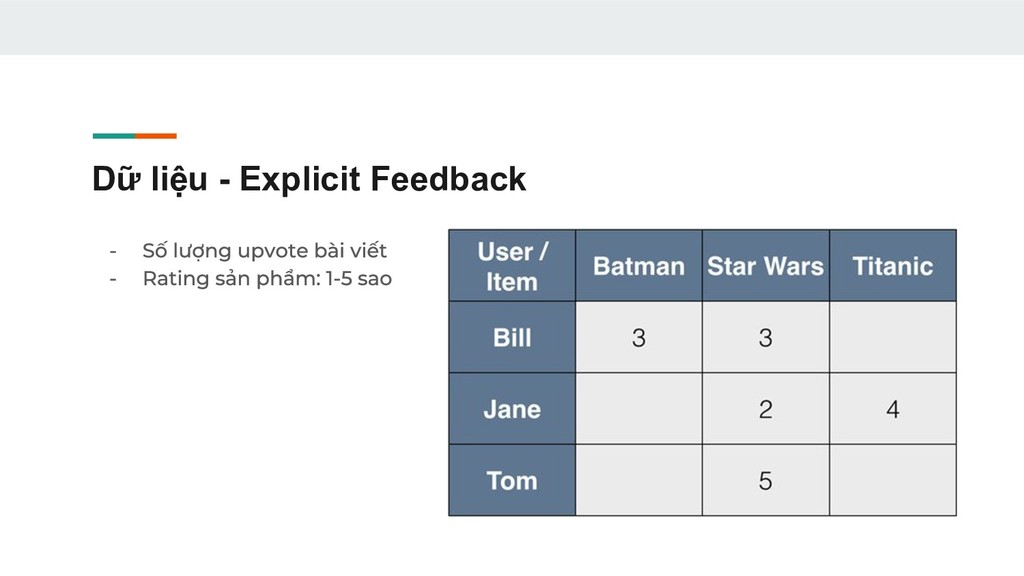1024x576 pixels.
Task: Click the bullet Rating sản phẩm: 1-5 sao
Action: (x=267, y=279)
